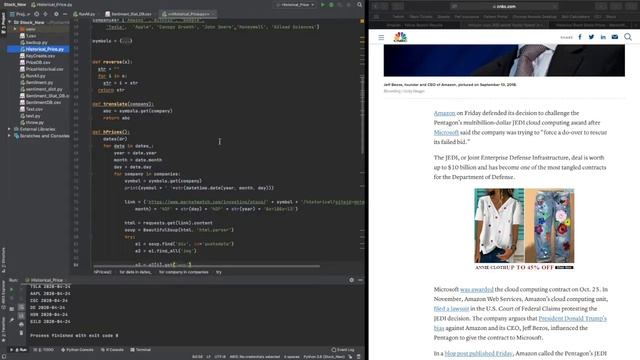The image size is (640, 360).
Task: Open the 'filed a lawsuit' article link
Action: (x=451, y=309)
